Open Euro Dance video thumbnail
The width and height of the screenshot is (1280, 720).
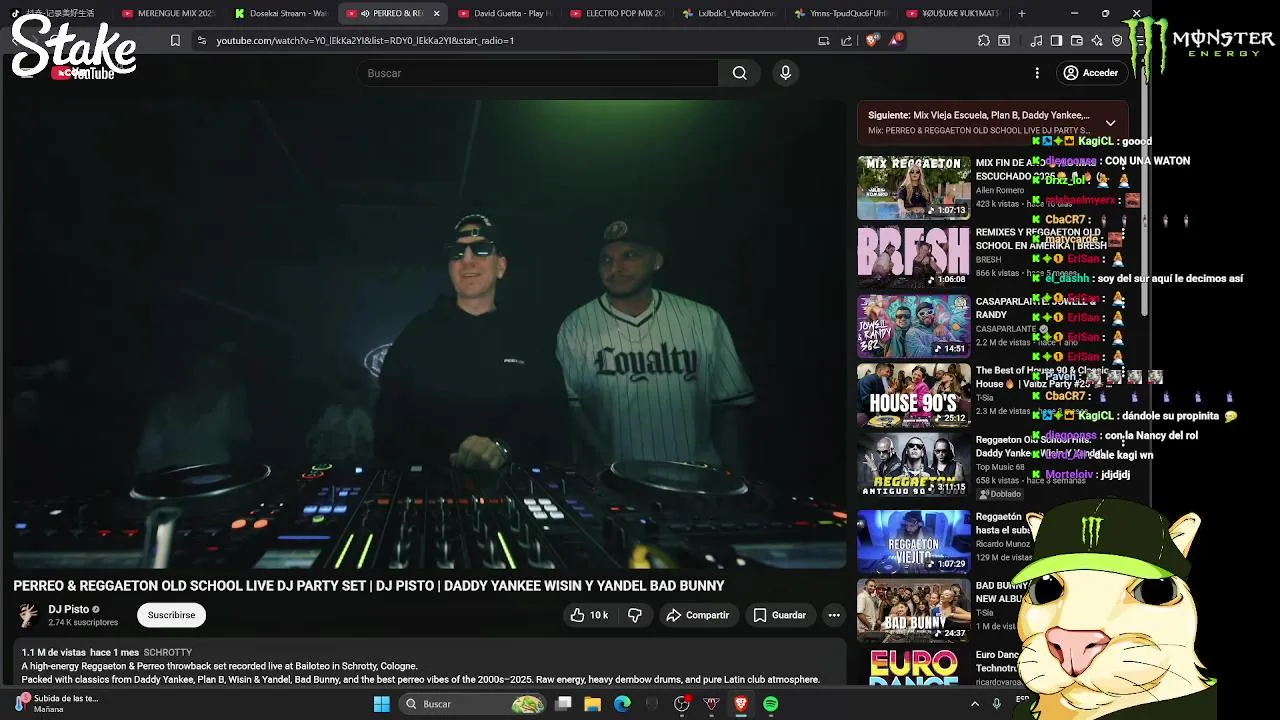click(x=914, y=666)
